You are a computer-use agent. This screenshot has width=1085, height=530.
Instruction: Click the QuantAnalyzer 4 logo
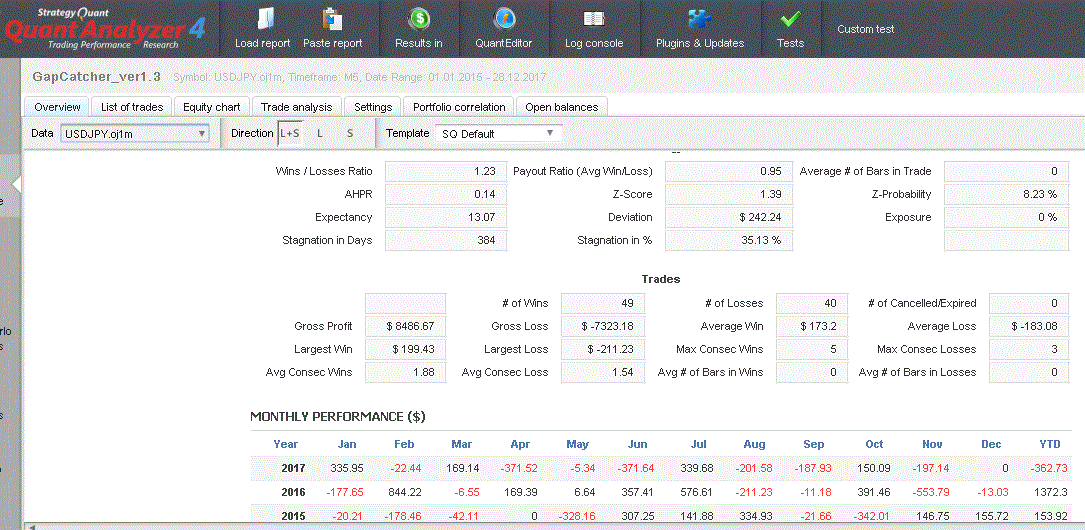pyautogui.click(x=104, y=28)
